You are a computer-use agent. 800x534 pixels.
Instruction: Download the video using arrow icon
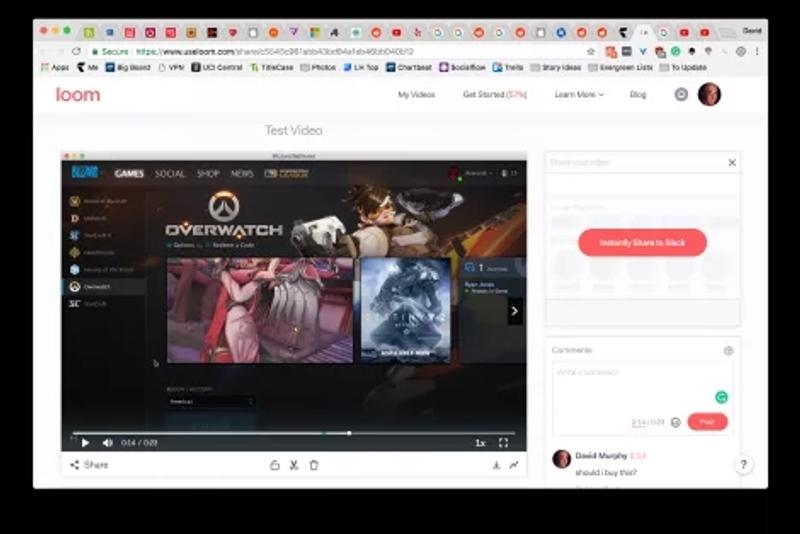coord(496,465)
